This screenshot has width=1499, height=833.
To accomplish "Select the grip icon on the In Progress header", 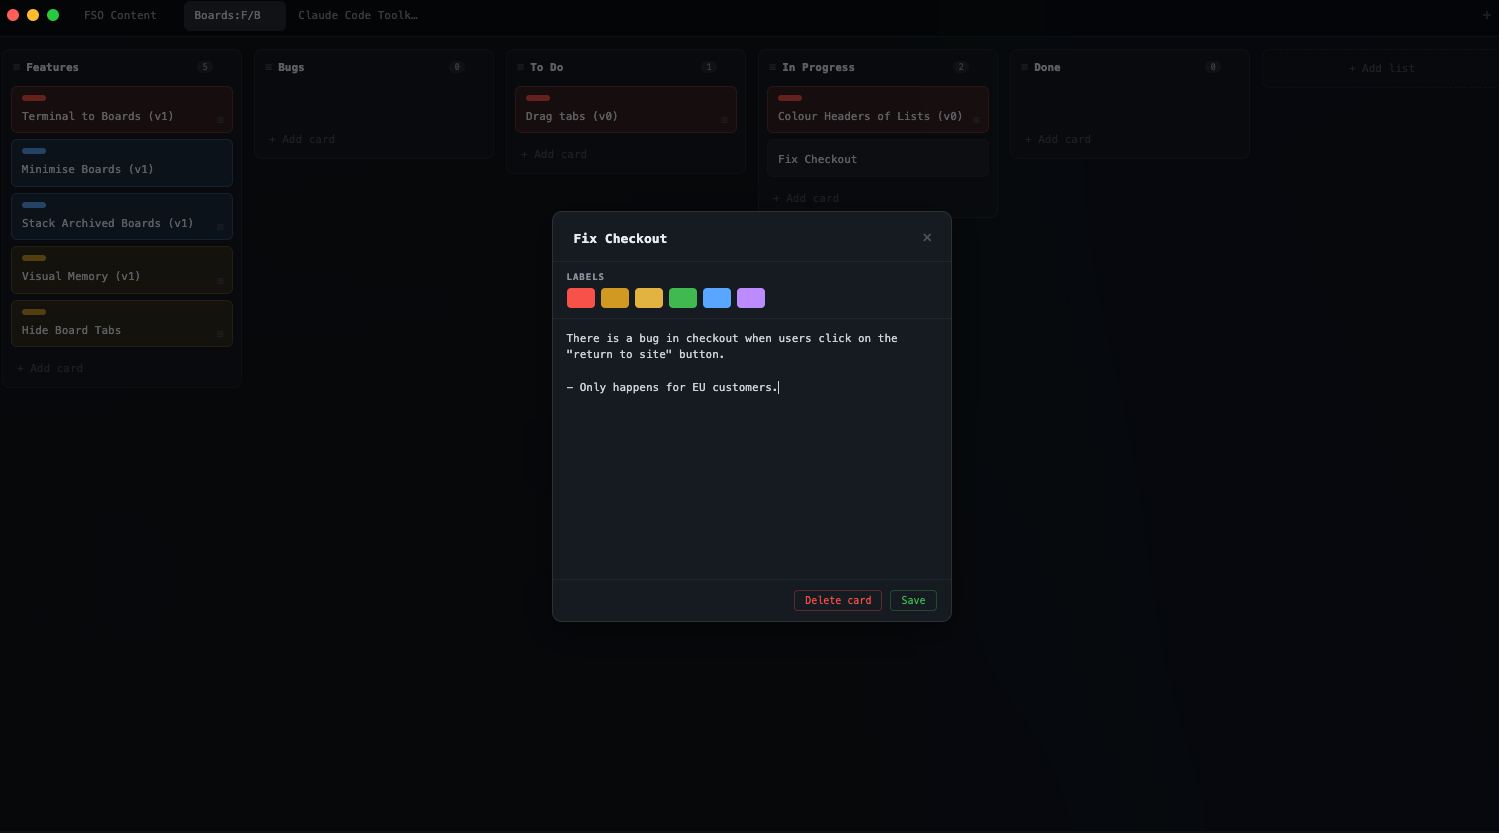I will [770, 67].
